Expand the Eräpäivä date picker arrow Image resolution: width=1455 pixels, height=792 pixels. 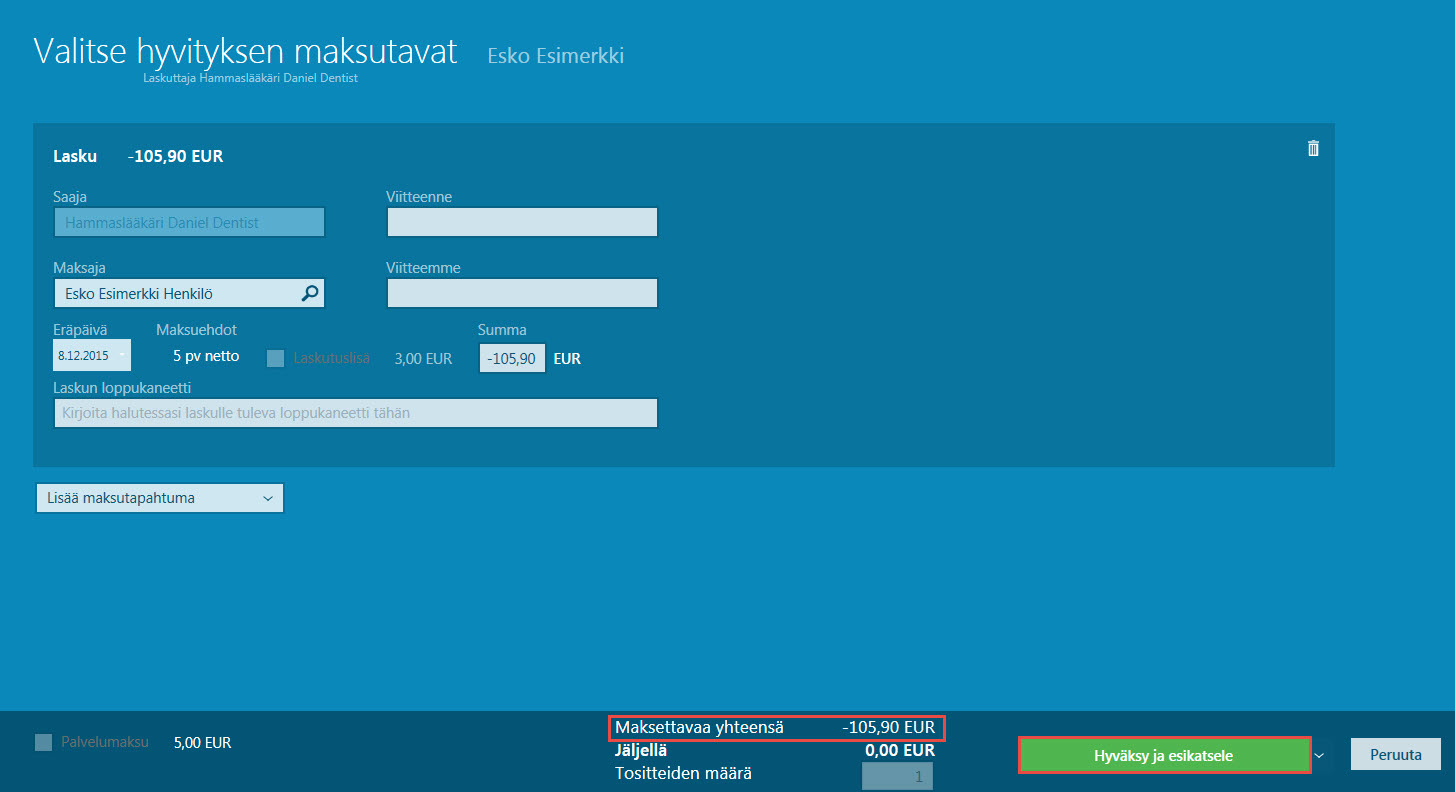122,356
